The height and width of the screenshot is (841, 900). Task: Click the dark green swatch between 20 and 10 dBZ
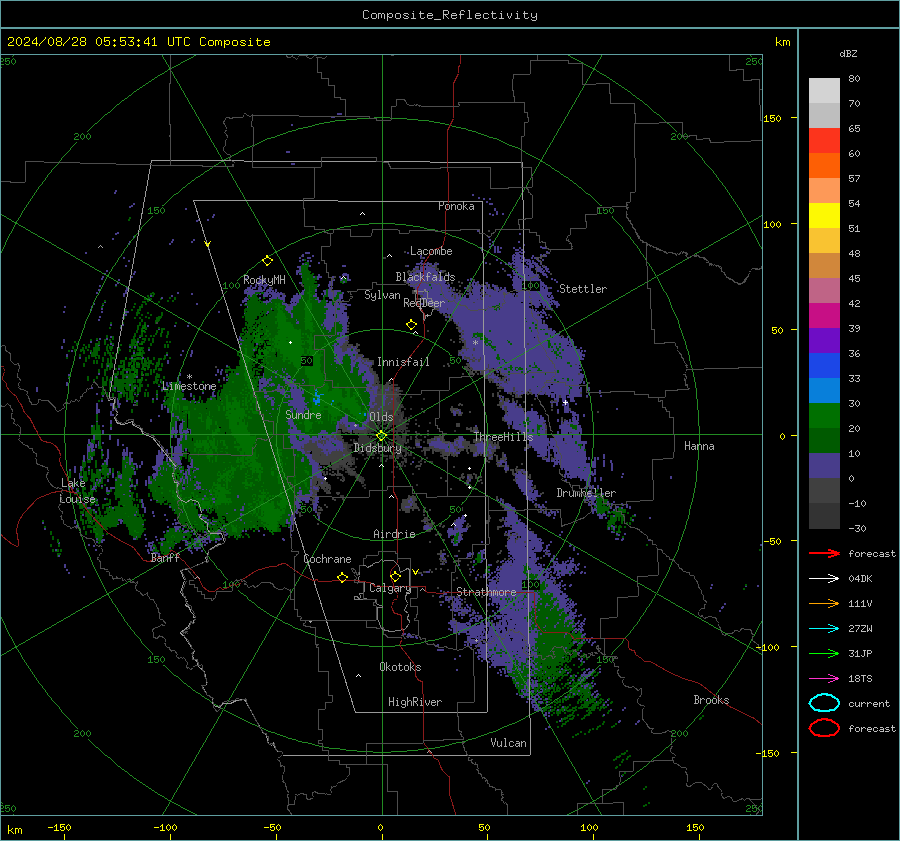[824, 440]
